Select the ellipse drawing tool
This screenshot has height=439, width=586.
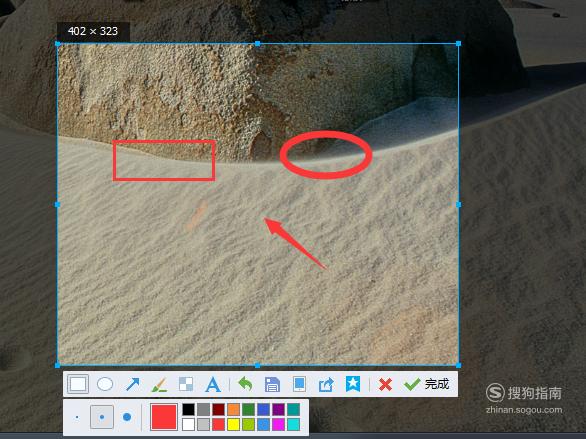pyautogui.click(x=105, y=384)
